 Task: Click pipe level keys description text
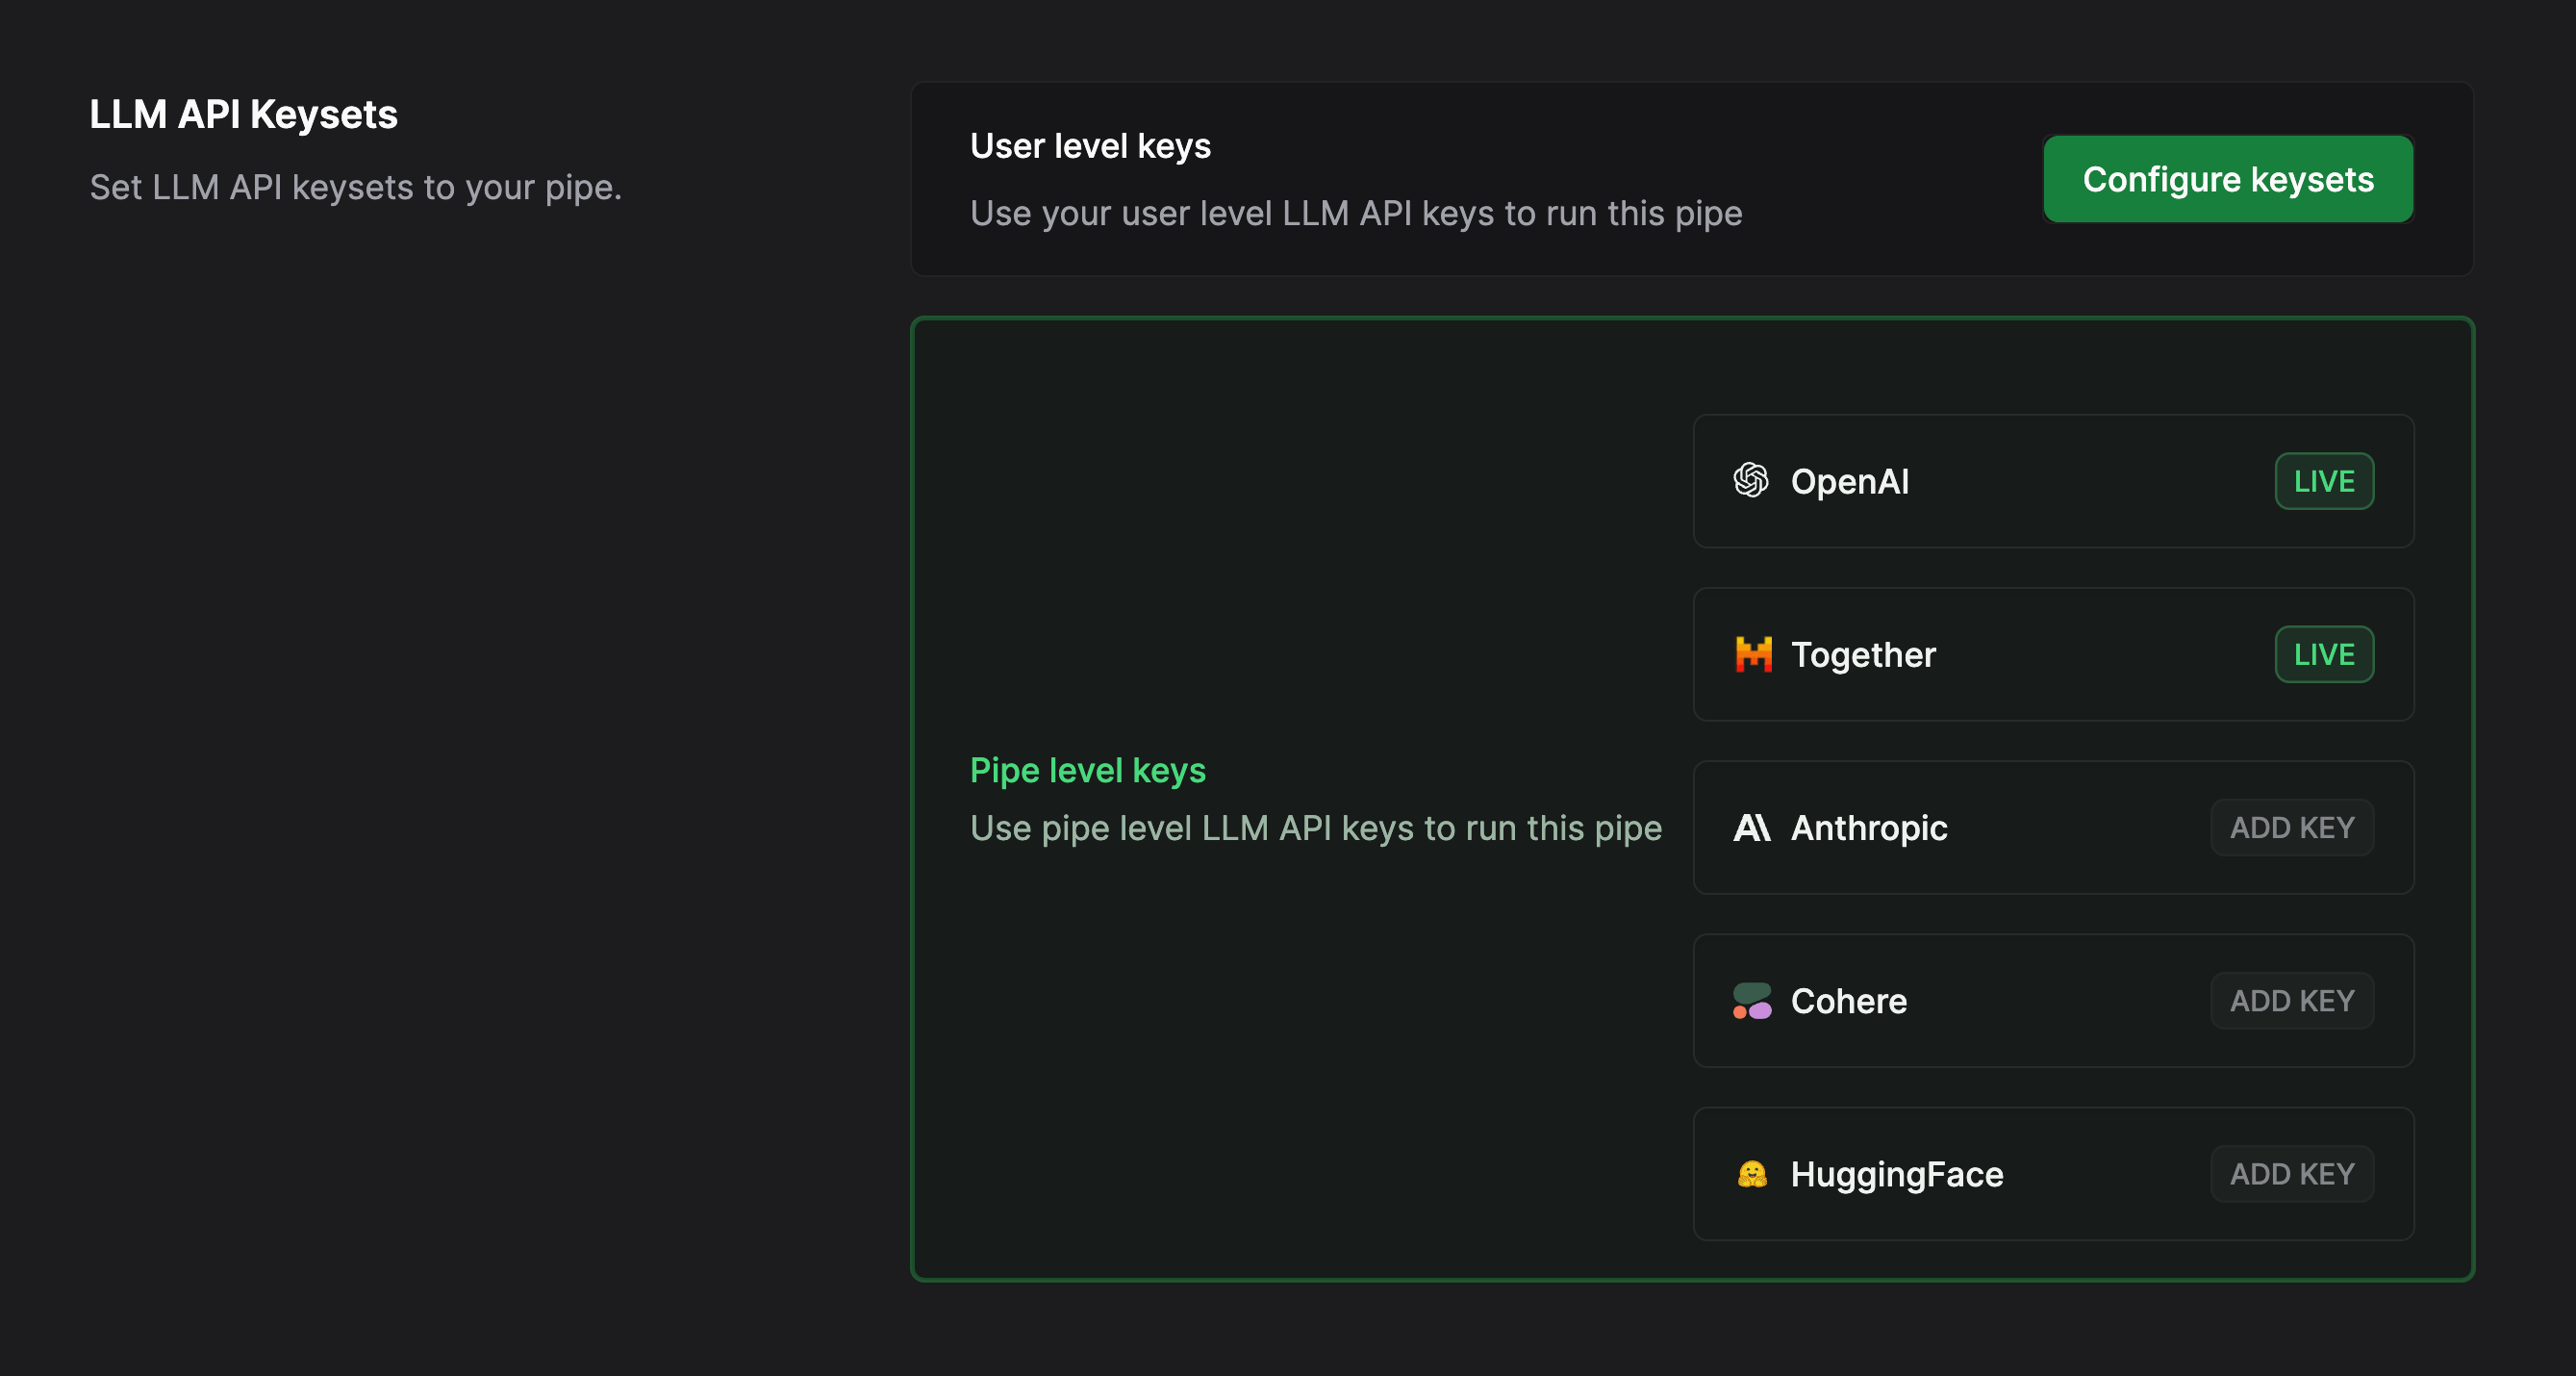pos(1315,828)
